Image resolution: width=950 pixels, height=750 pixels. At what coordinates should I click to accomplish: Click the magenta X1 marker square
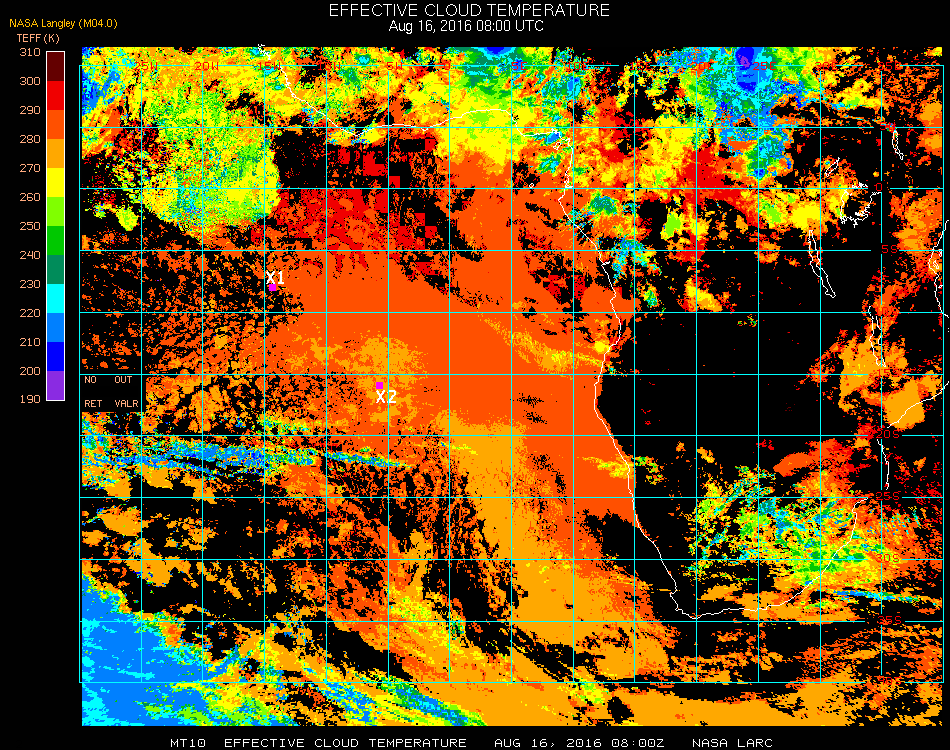point(273,287)
